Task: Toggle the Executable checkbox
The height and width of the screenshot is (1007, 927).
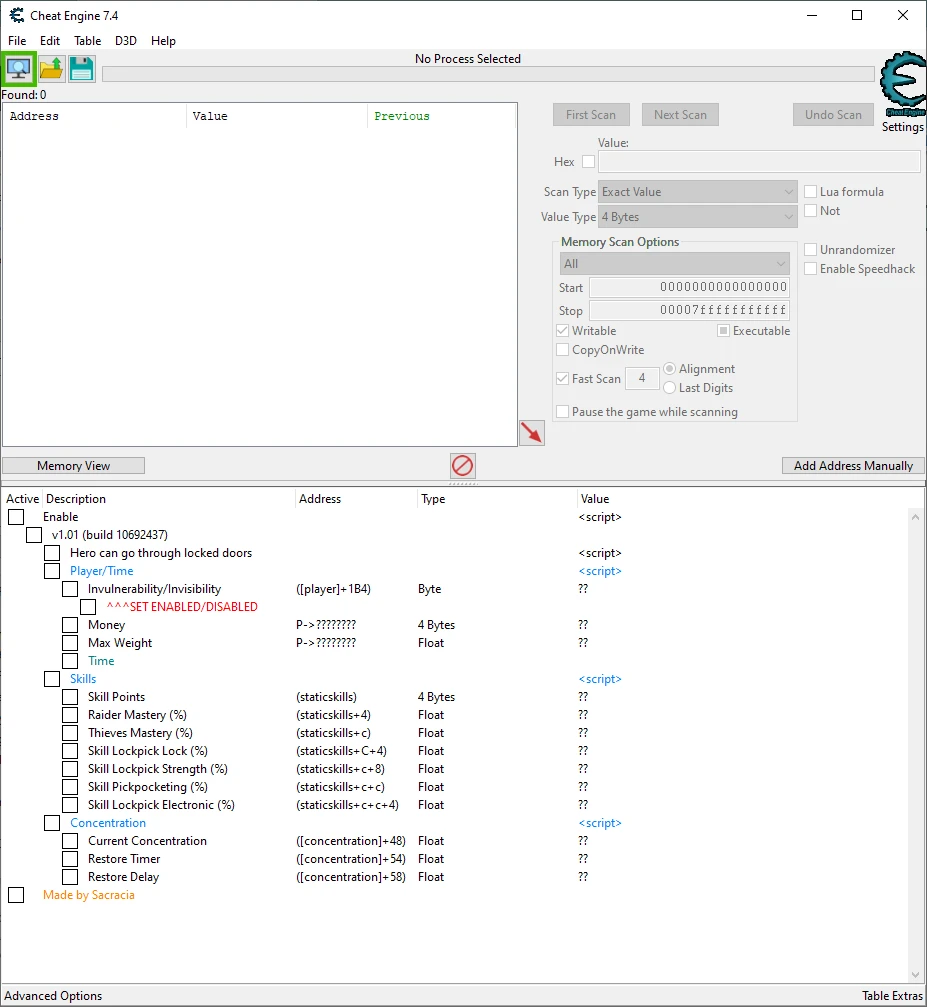Action: point(723,331)
